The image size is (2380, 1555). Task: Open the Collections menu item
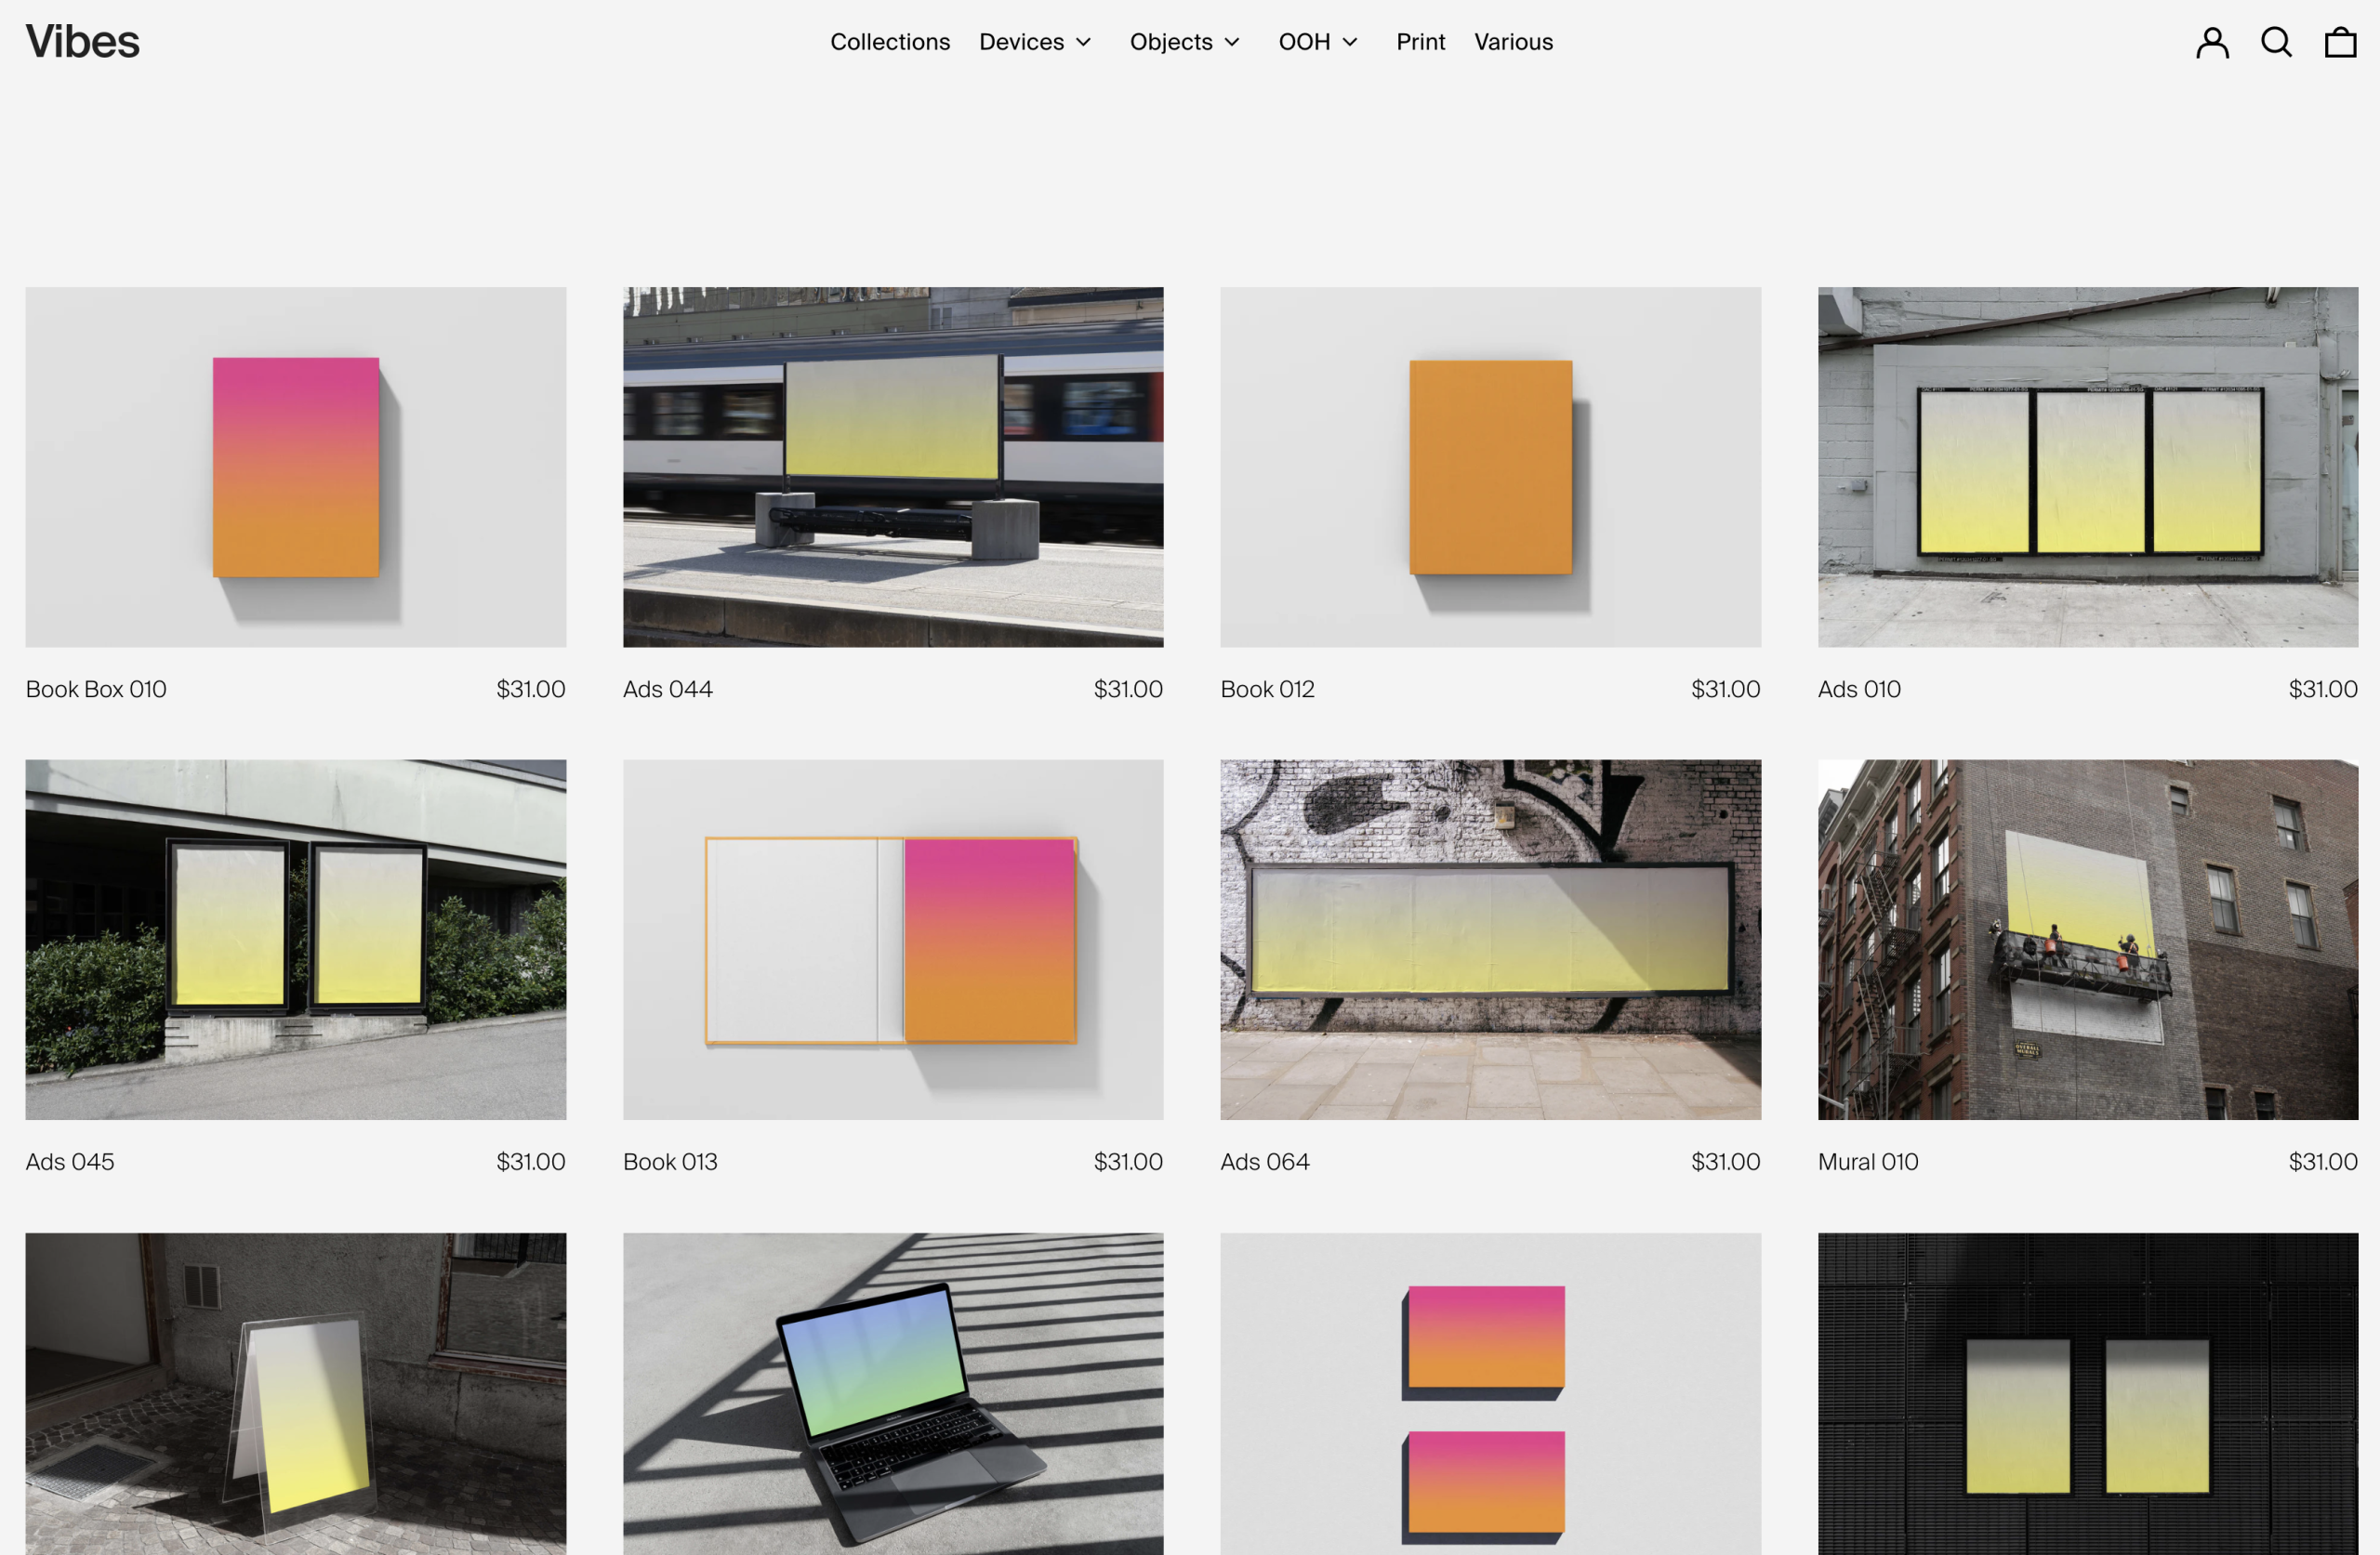coord(889,42)
